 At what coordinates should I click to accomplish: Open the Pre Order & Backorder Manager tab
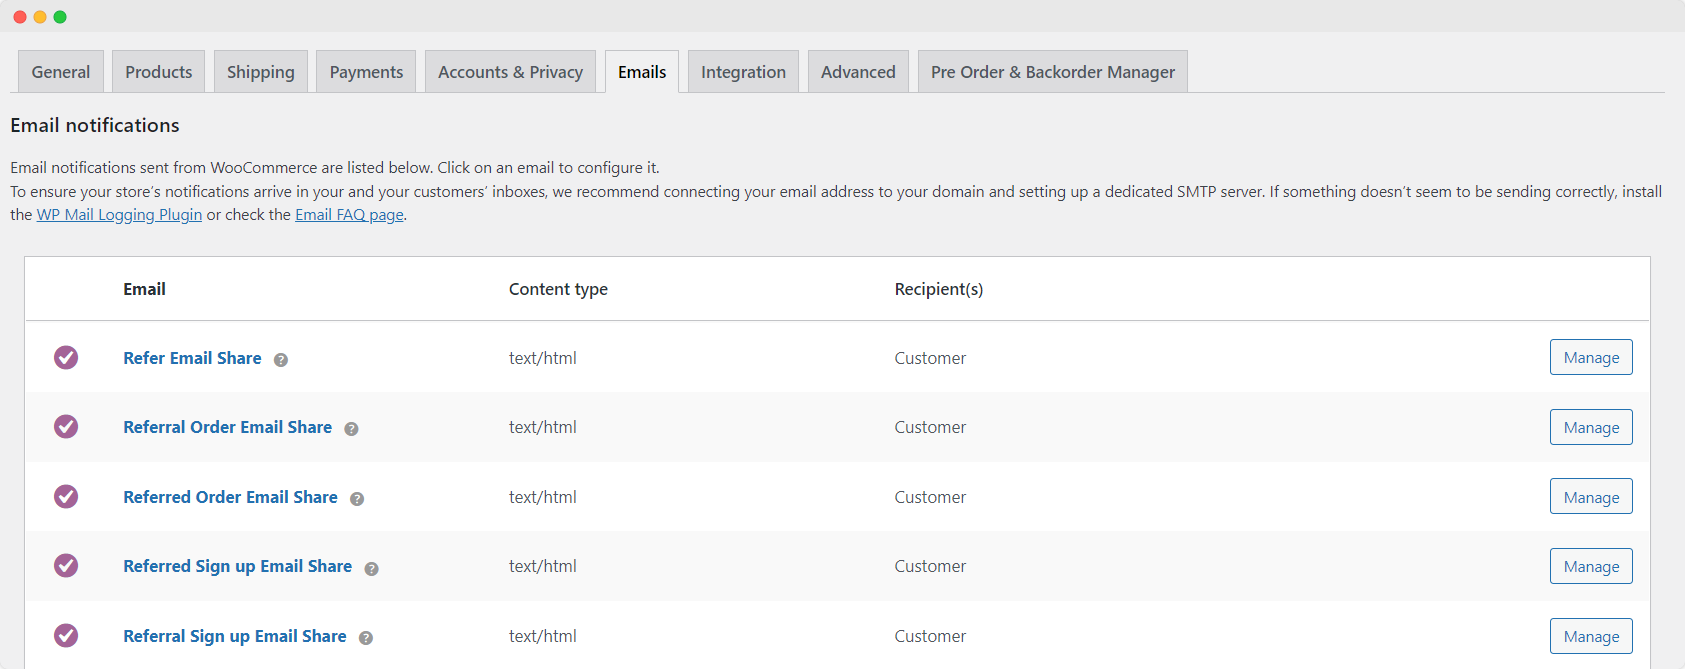coord(1052,72)
